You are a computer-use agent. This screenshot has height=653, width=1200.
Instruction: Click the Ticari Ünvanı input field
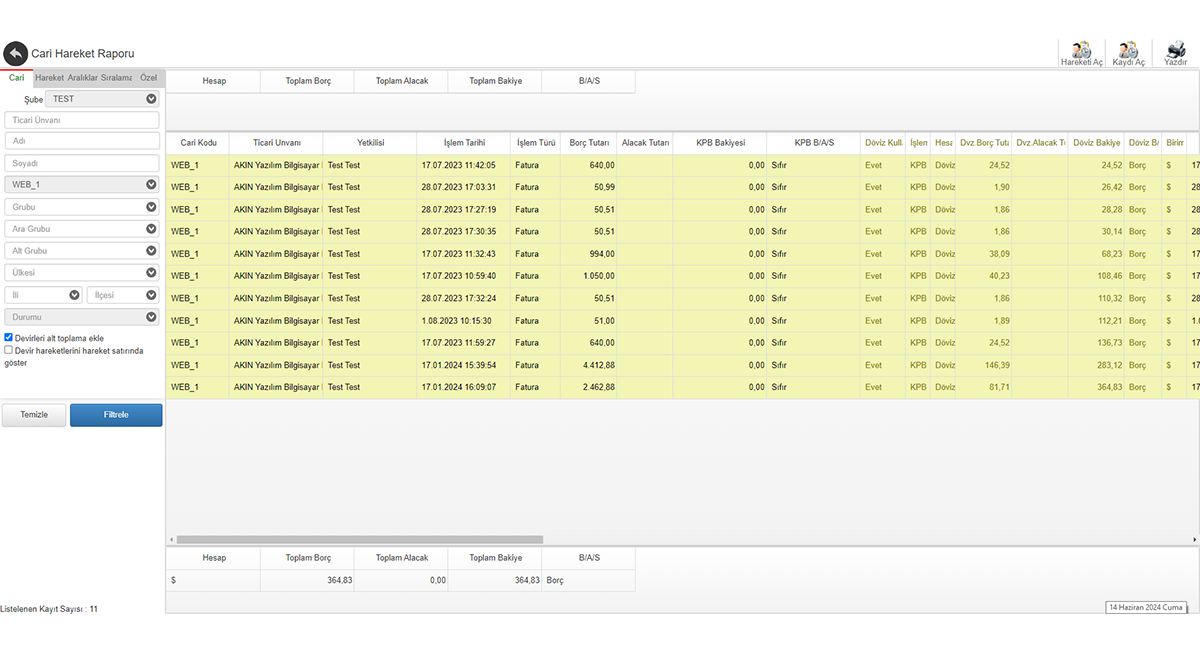[82, 120]
